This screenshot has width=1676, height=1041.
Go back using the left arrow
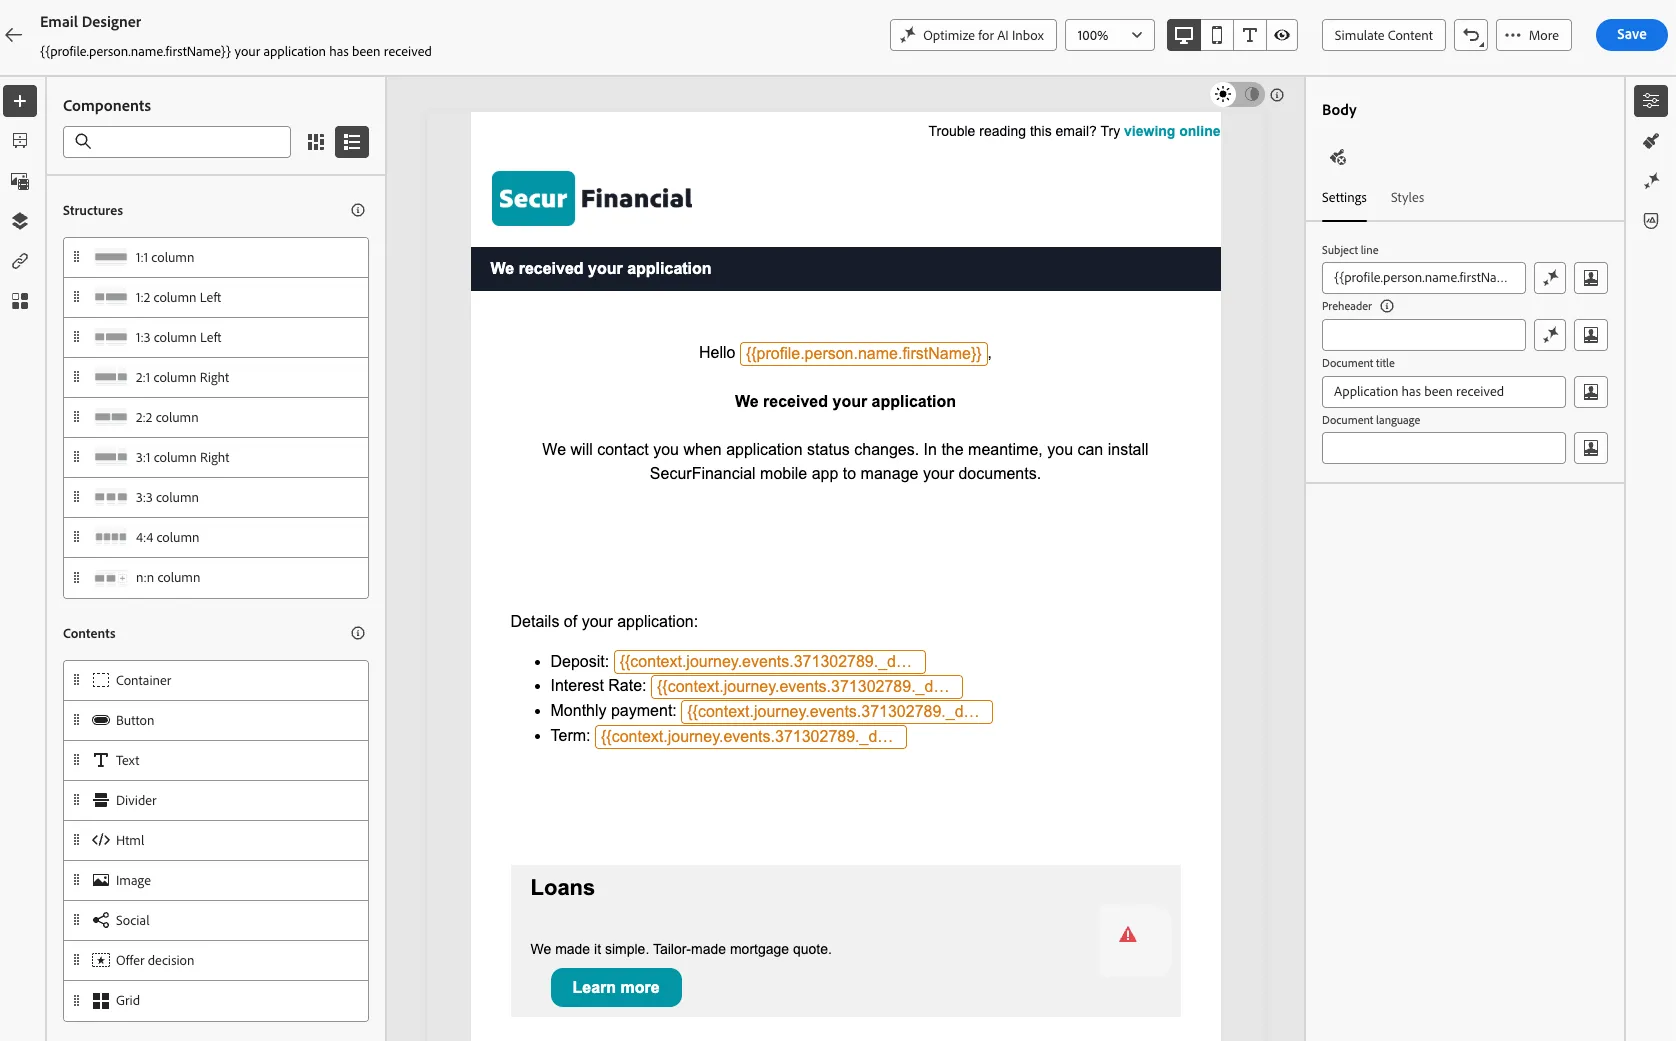14,35
